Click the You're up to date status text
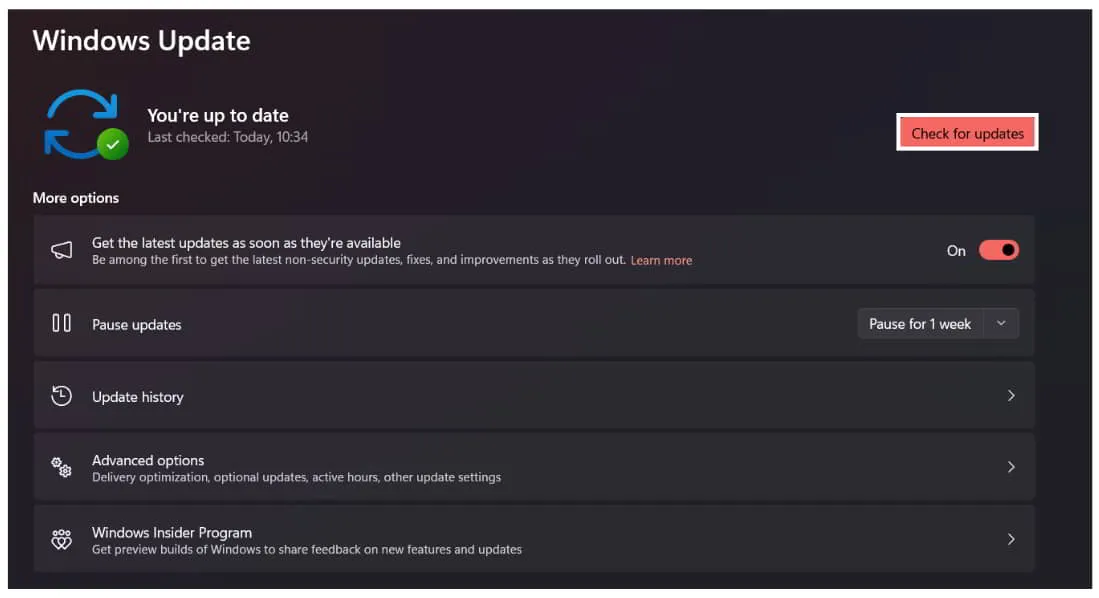Screen dimensions: 1099x598 click(x=218, y=115)
